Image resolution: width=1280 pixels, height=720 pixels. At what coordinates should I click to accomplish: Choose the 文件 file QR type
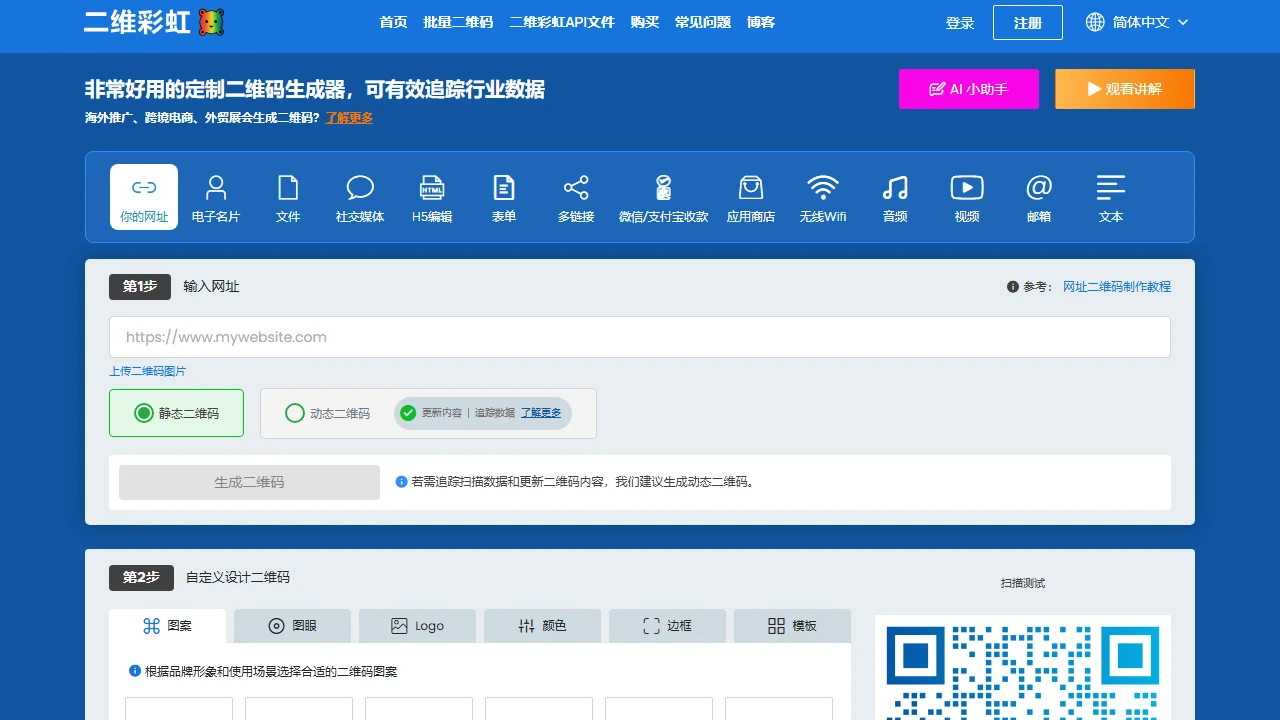point(288,198)
